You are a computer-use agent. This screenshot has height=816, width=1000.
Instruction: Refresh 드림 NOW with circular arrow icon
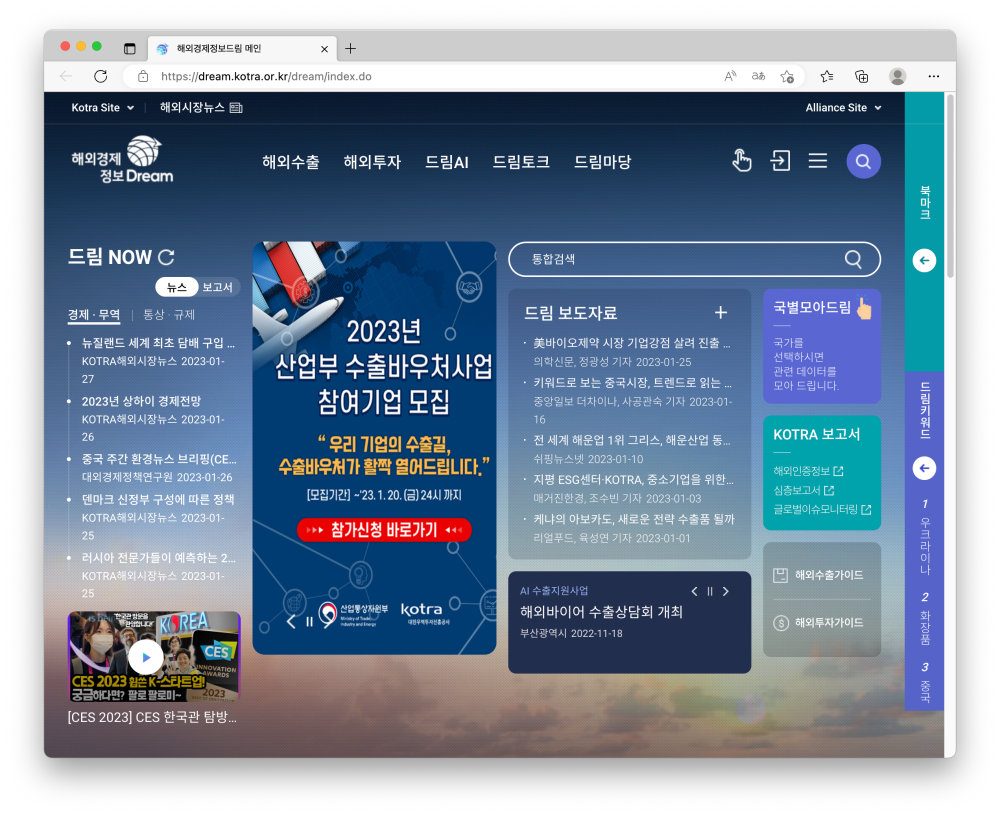(166, 257)
